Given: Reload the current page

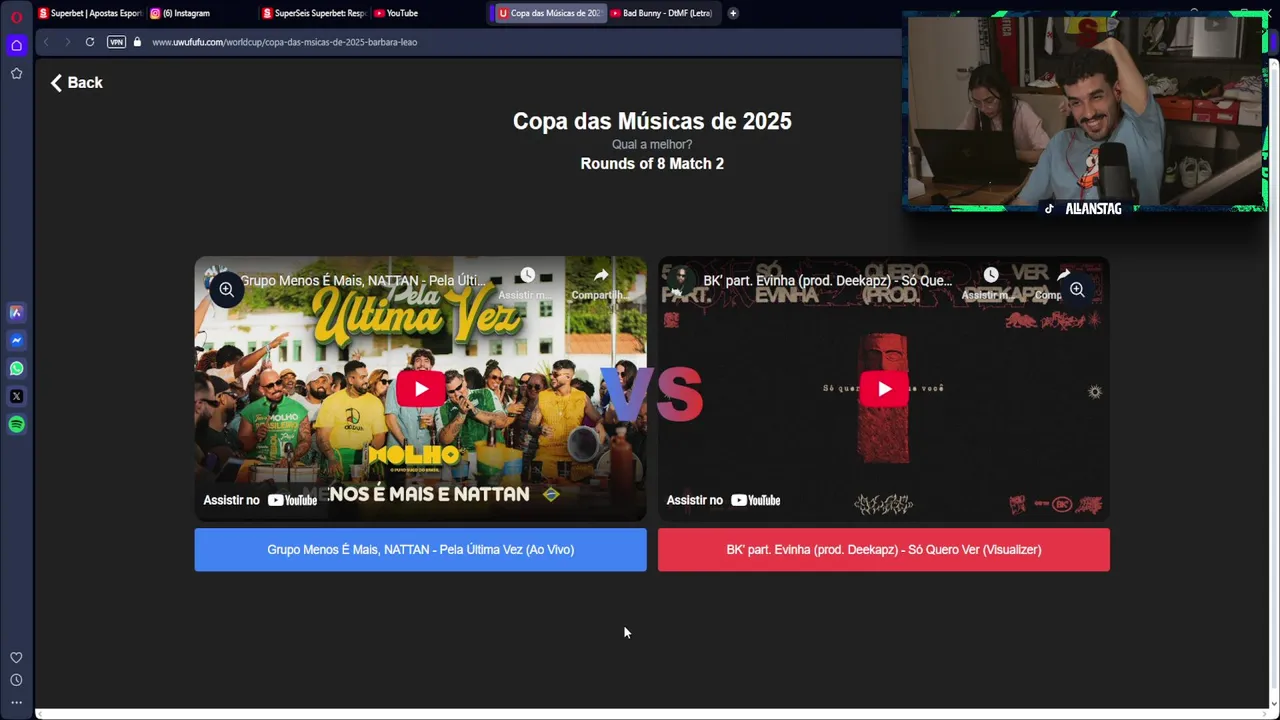Looking at the screenshot, I should (x=90, y=42).
